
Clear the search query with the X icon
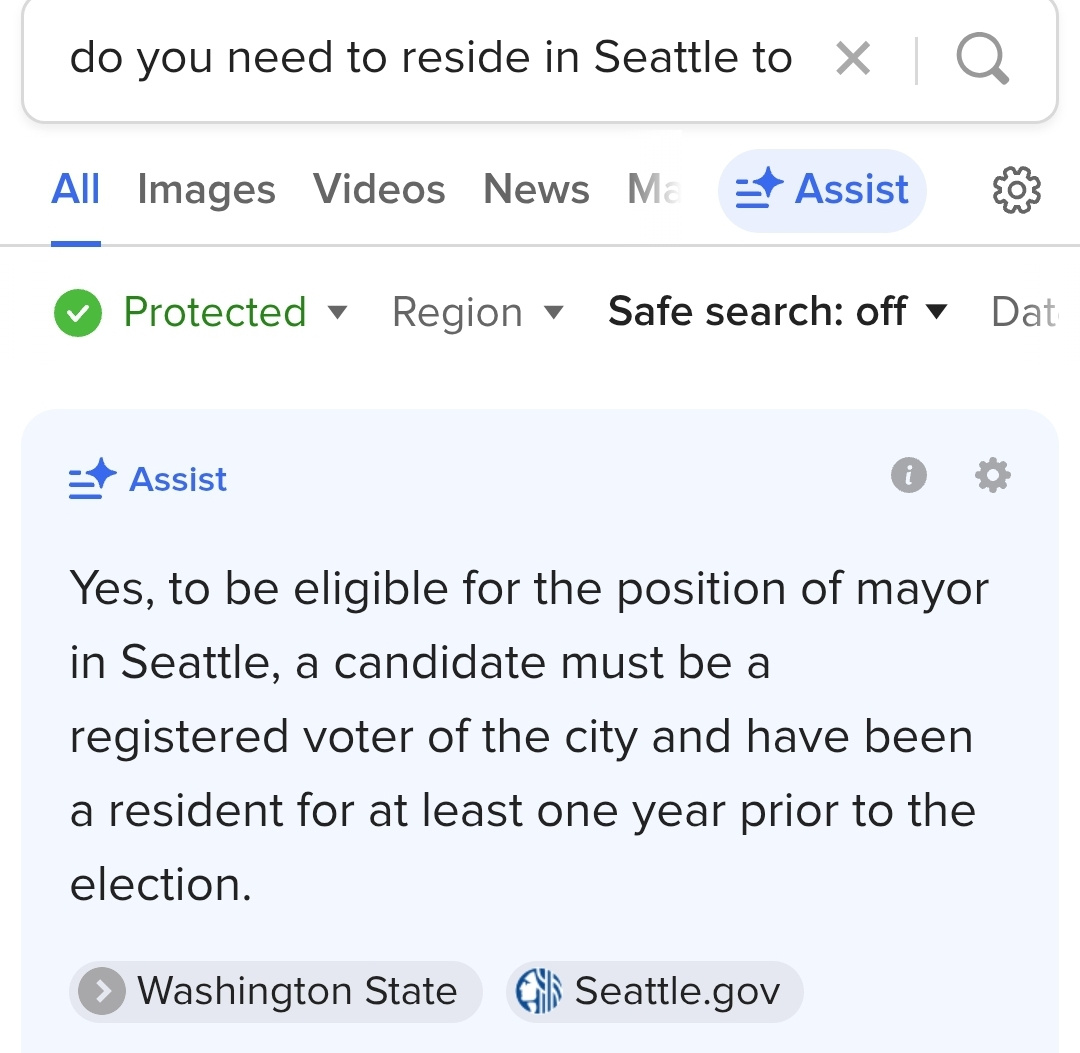pyautogui.click(x=853, y=58)
